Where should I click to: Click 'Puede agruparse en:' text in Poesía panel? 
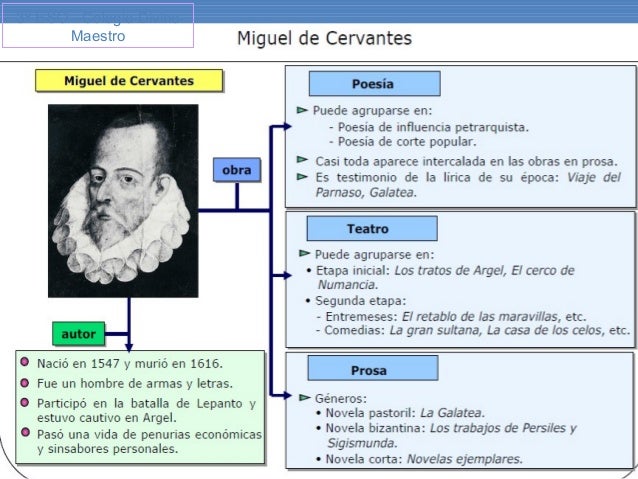click(372, 111)
